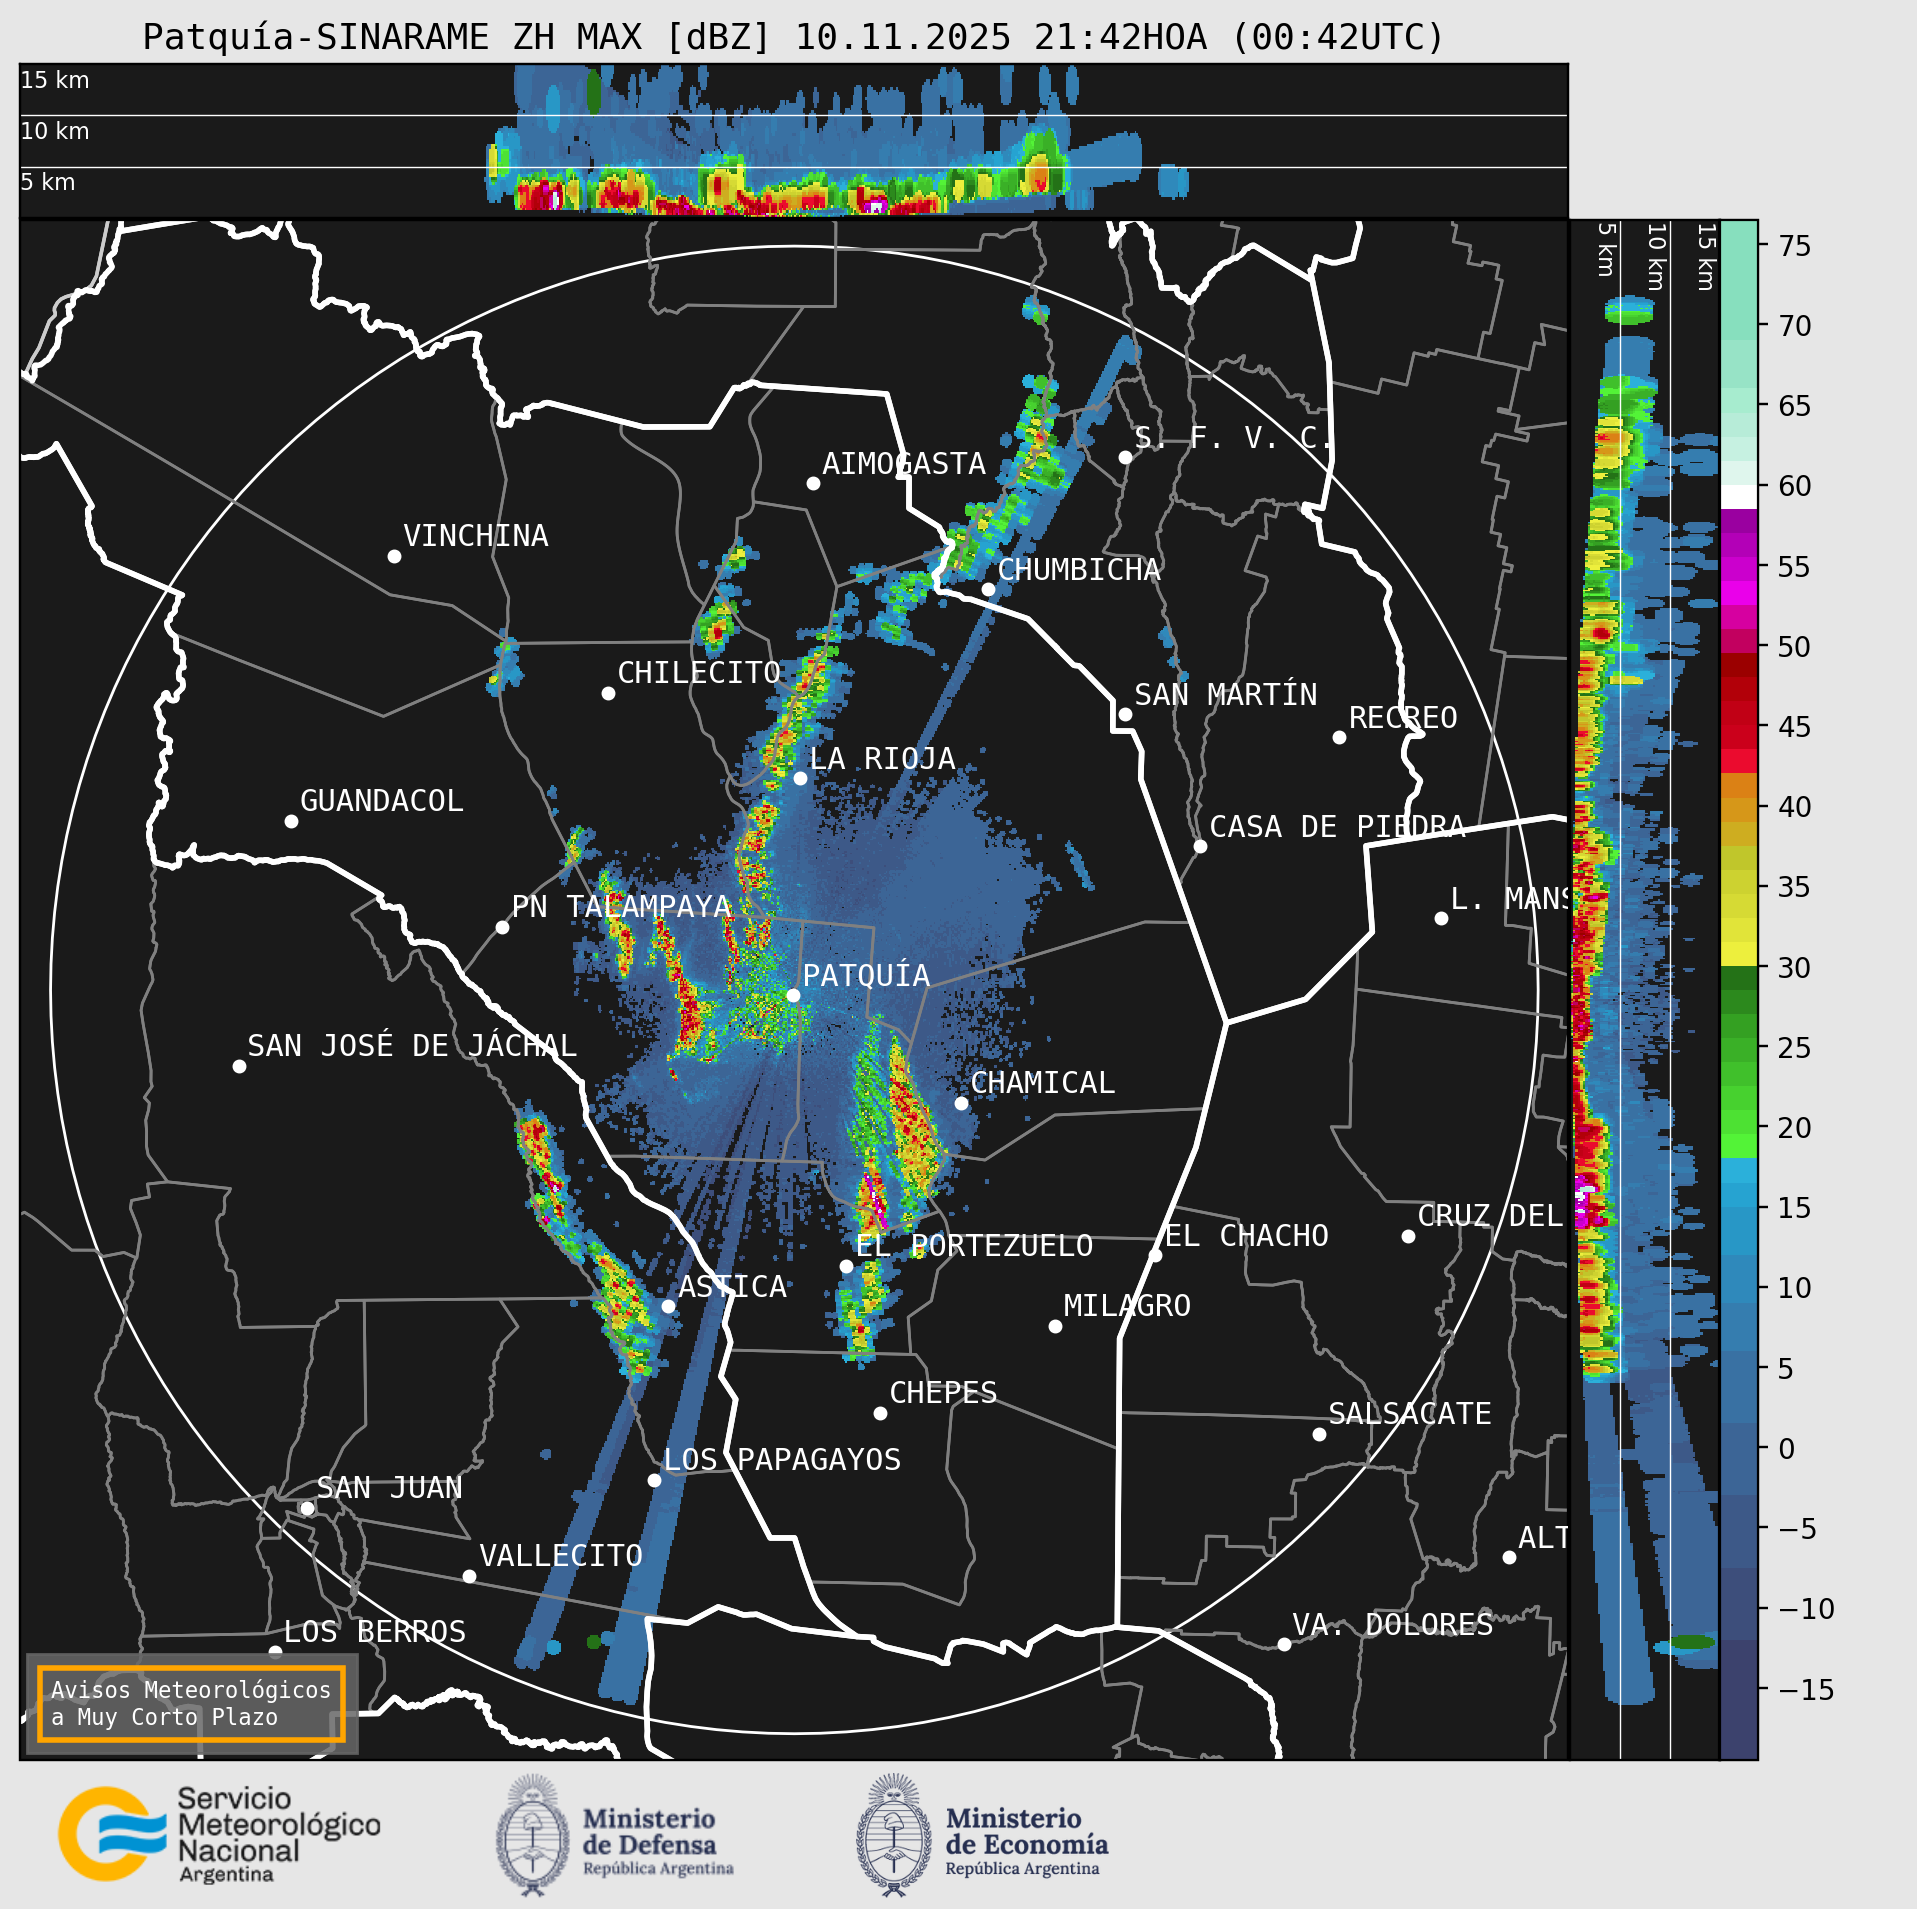The height and width of the screenshot is (1909, 1917).
Task: Click the 5 km label in right cross-section
Action: (x=1606, y=249)
